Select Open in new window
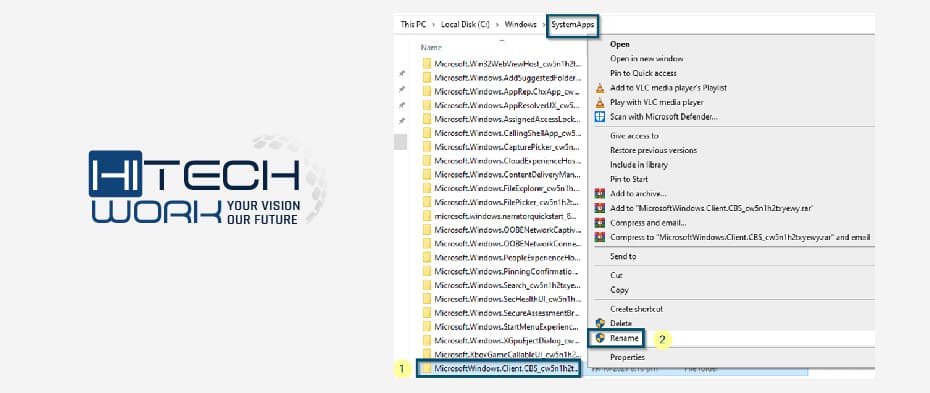This screenshot has height=393, width=930. click(646, 59)
